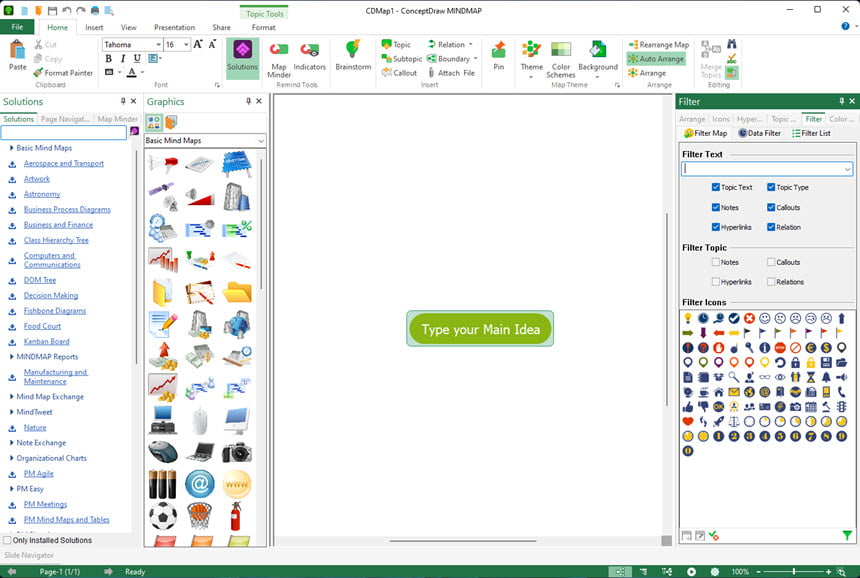
Task: Click the zoom slider handle
Action: 794,571
